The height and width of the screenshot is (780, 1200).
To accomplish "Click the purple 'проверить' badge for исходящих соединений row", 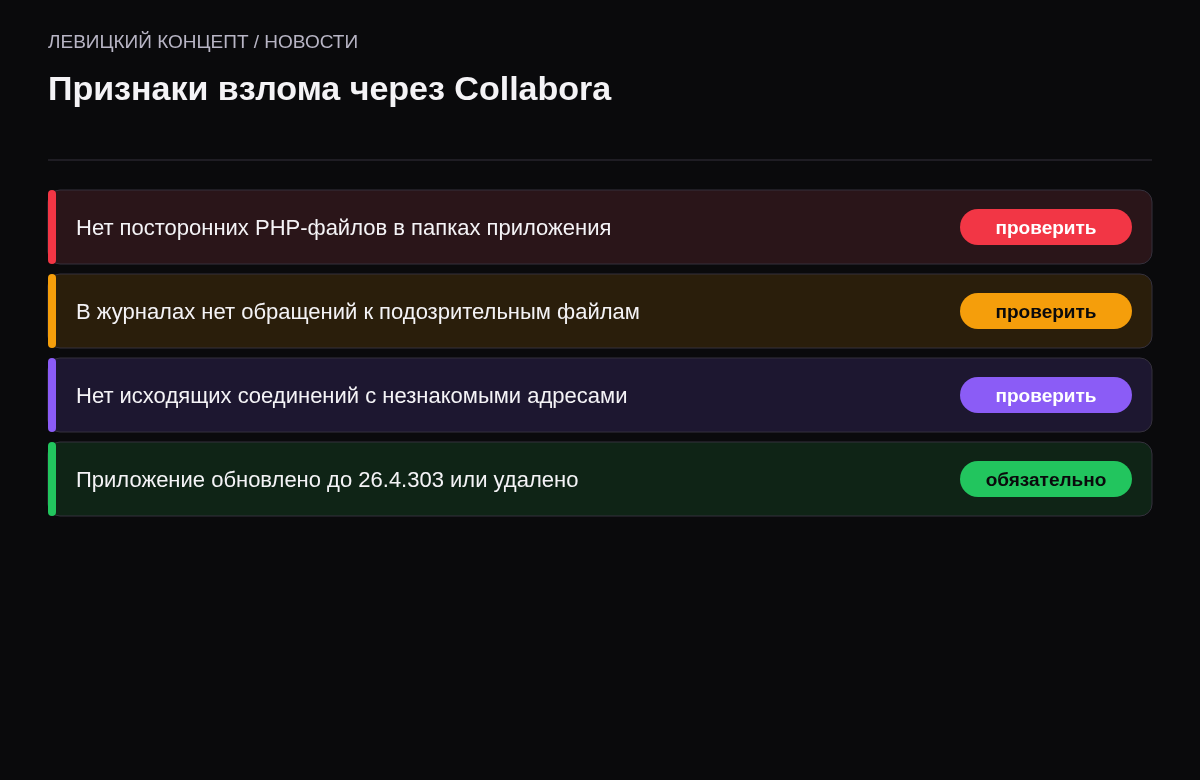I will [1046, 395].
